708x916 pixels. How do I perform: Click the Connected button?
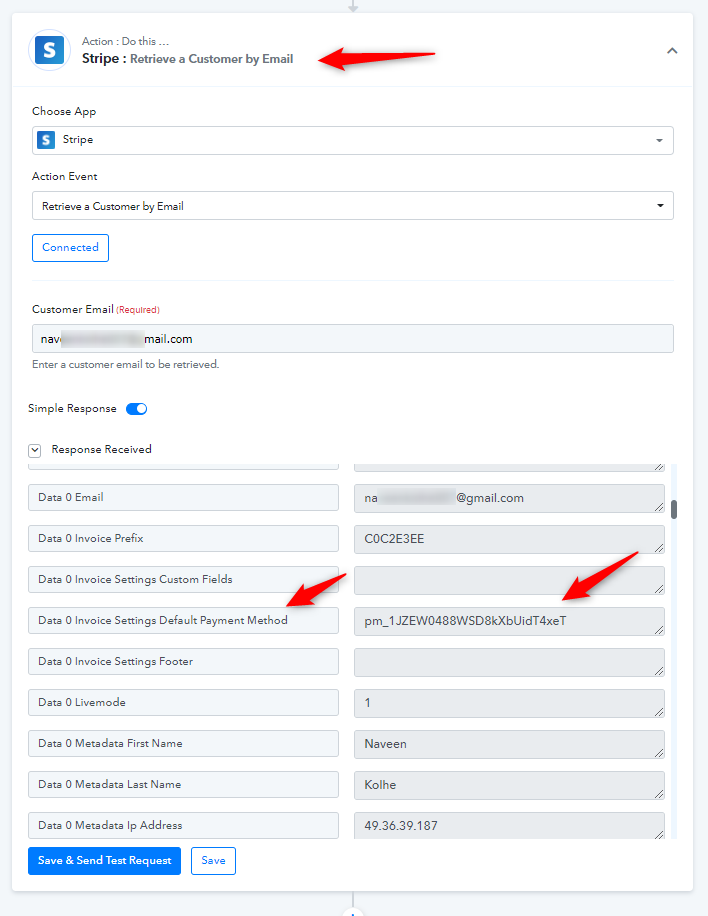click(70, 248)
